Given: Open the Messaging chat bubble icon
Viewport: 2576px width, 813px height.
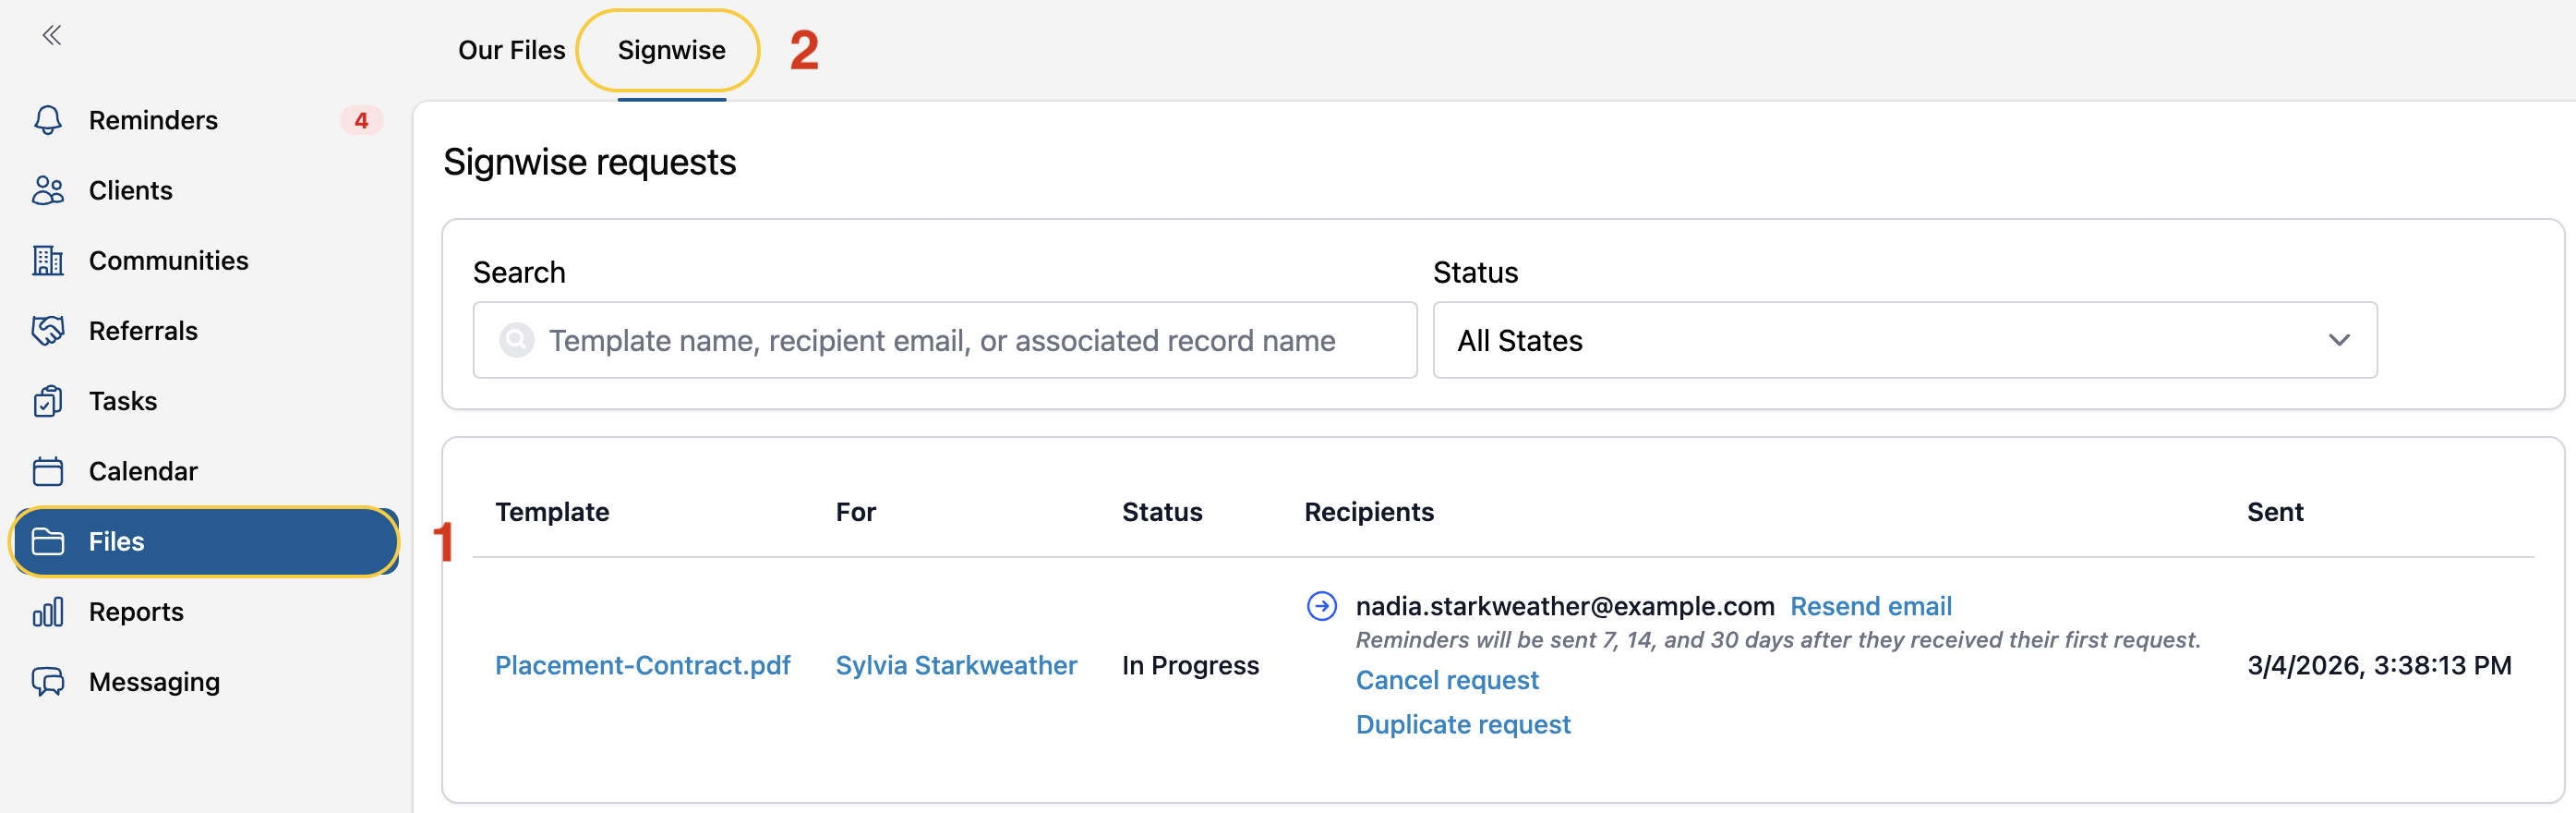Looking at the screenshot, I should [48, 682].
